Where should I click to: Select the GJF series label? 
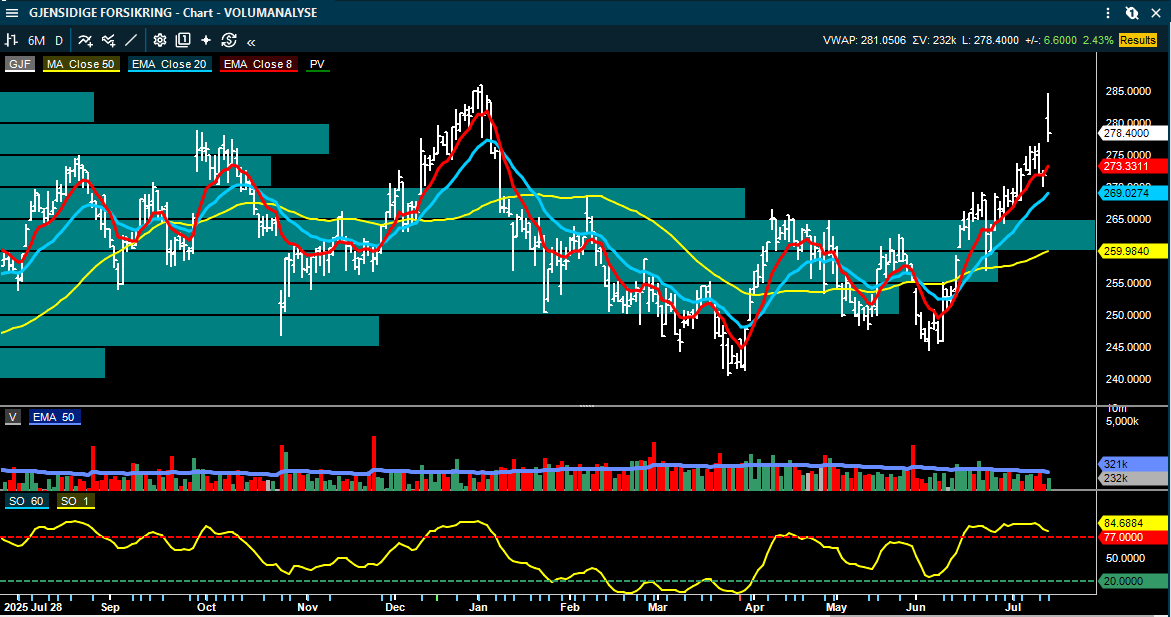coord(19,64)
